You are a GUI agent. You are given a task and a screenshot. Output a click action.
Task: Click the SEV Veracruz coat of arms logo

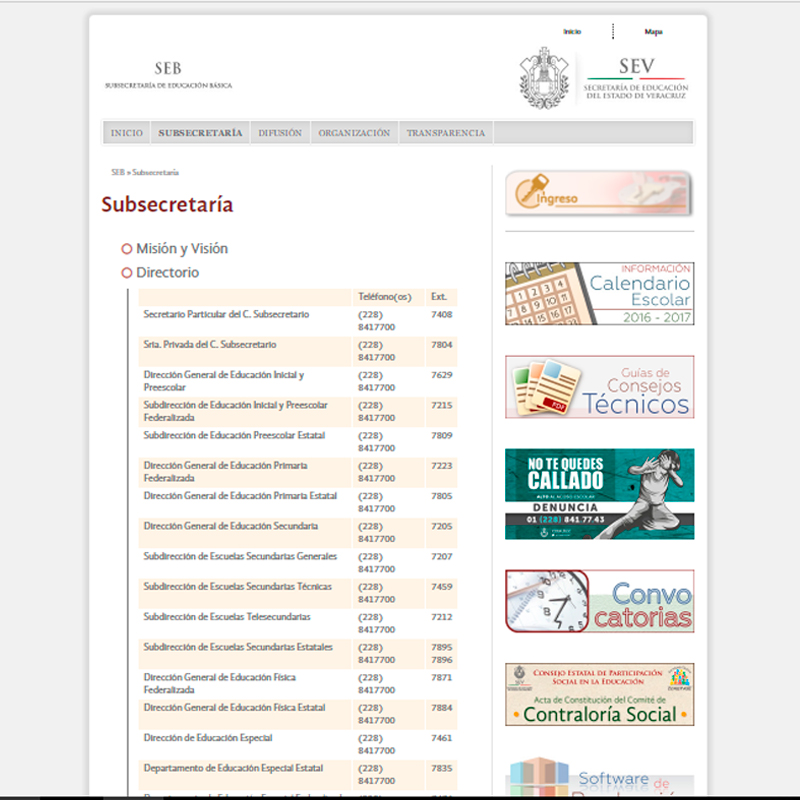[544, 78]
